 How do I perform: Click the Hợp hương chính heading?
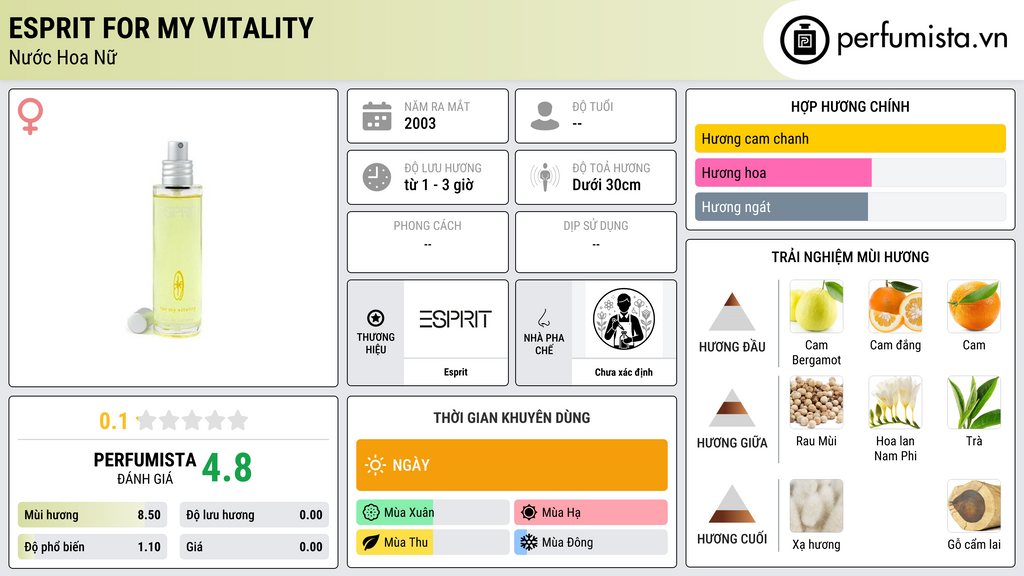point(850,106)
